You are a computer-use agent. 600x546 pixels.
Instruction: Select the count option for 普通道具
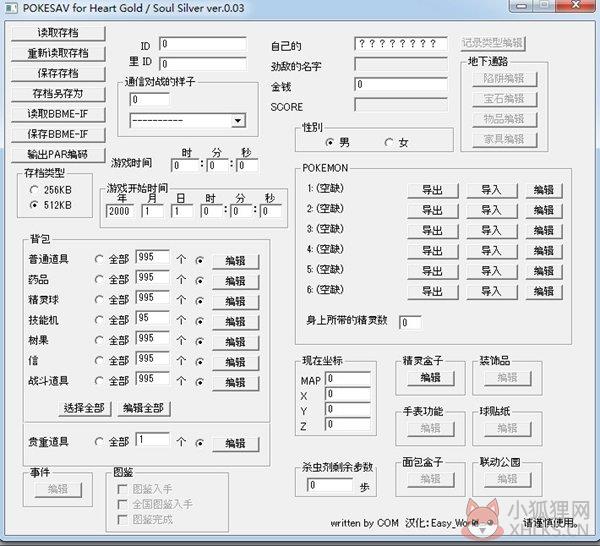point(199,261)
